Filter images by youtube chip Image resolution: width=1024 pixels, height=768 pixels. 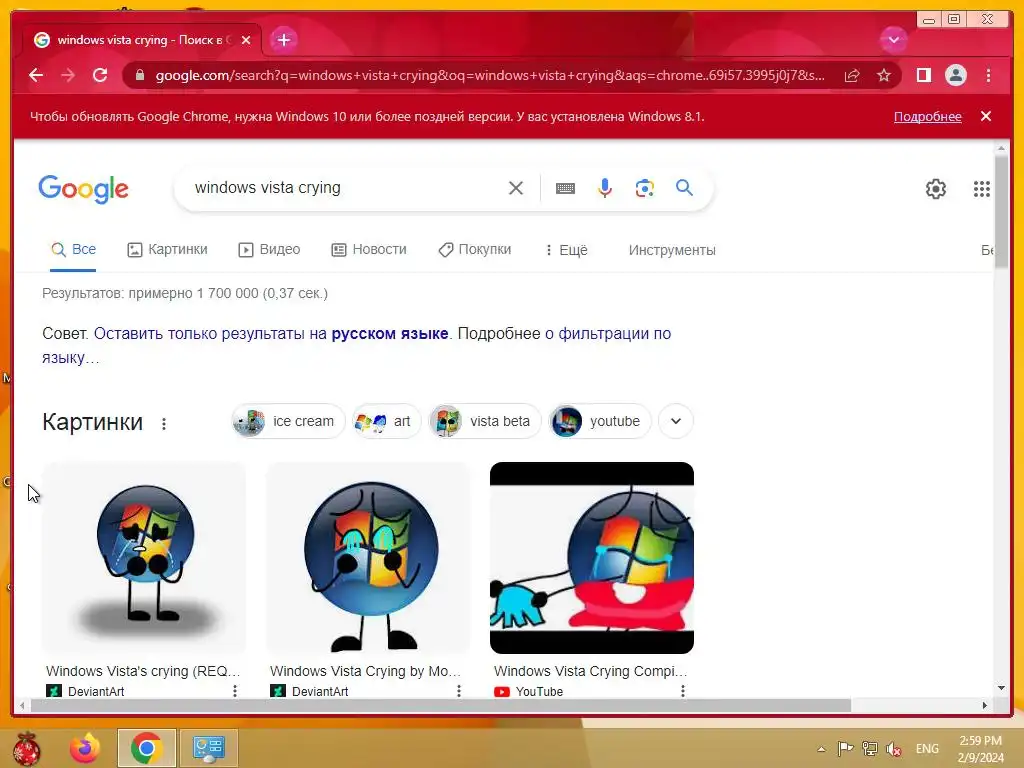click(x=600, y=421)
